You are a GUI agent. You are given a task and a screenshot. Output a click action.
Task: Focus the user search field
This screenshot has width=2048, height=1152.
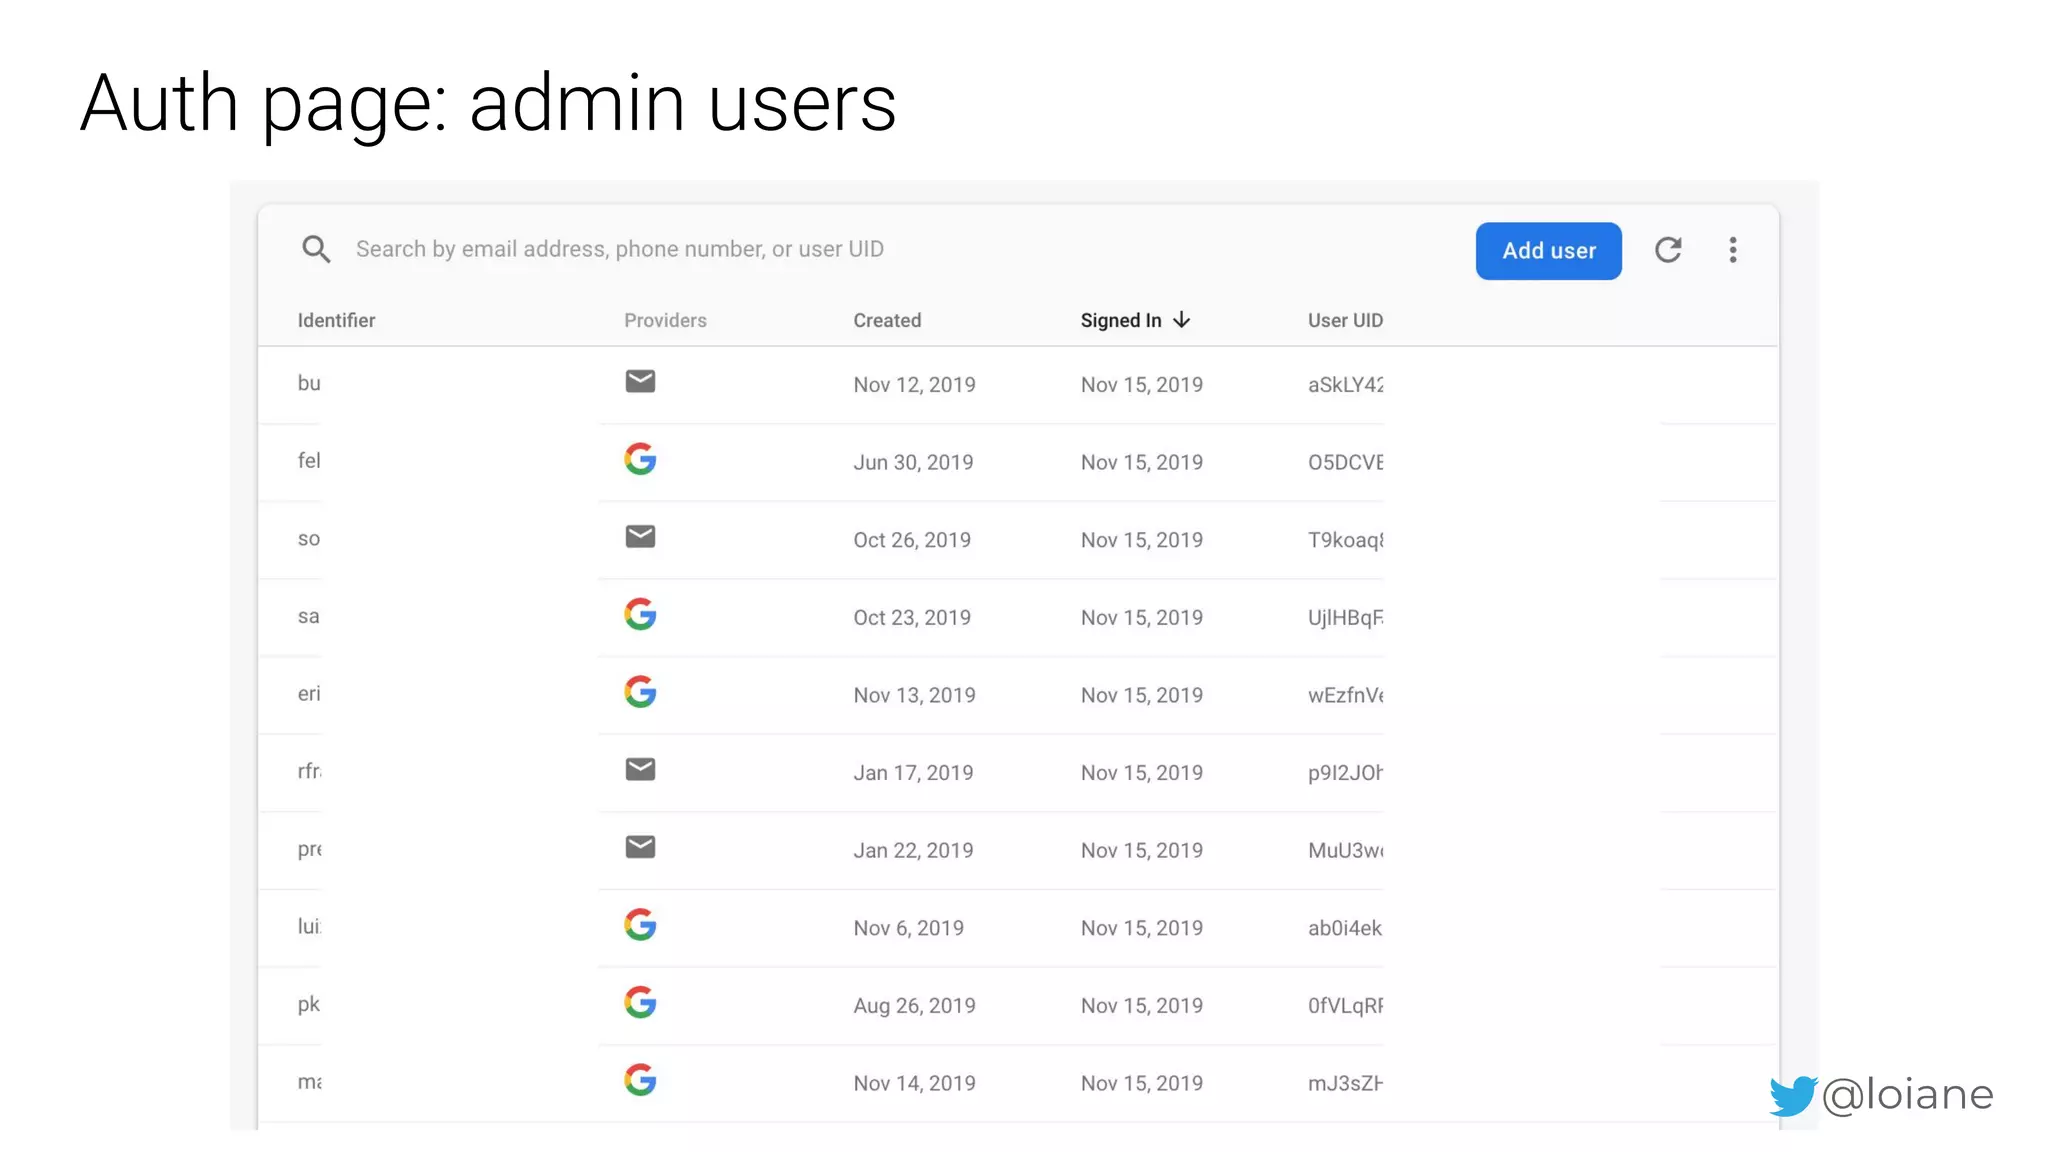pyautogui.click(x=619, y=249)
